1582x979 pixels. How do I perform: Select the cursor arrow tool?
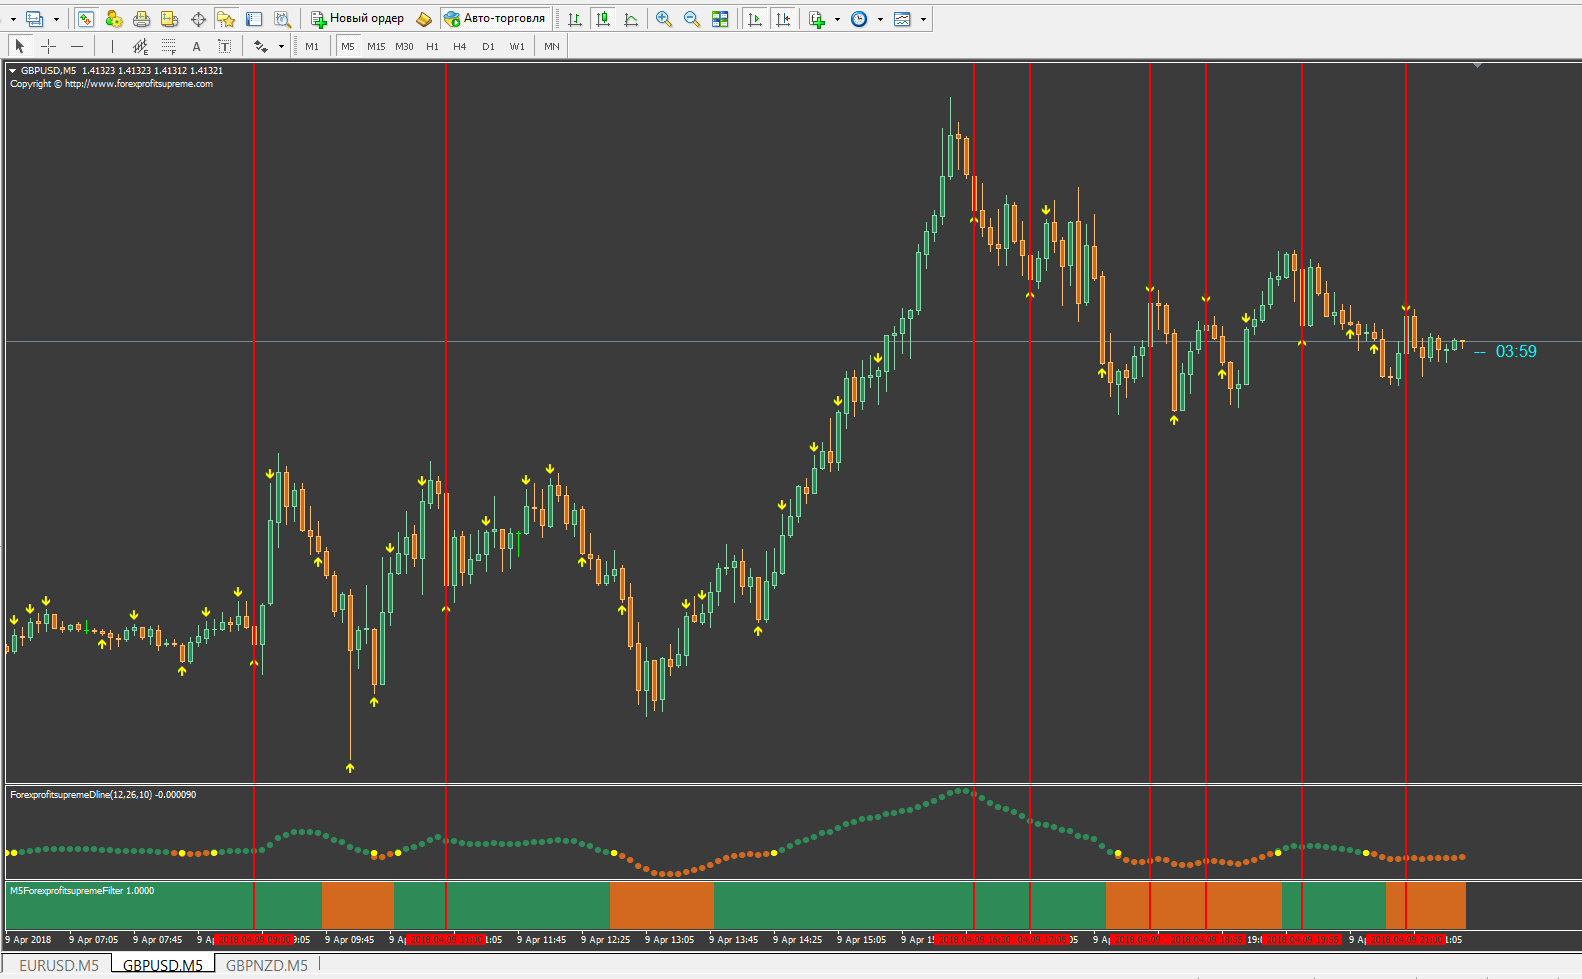point(20,46)
